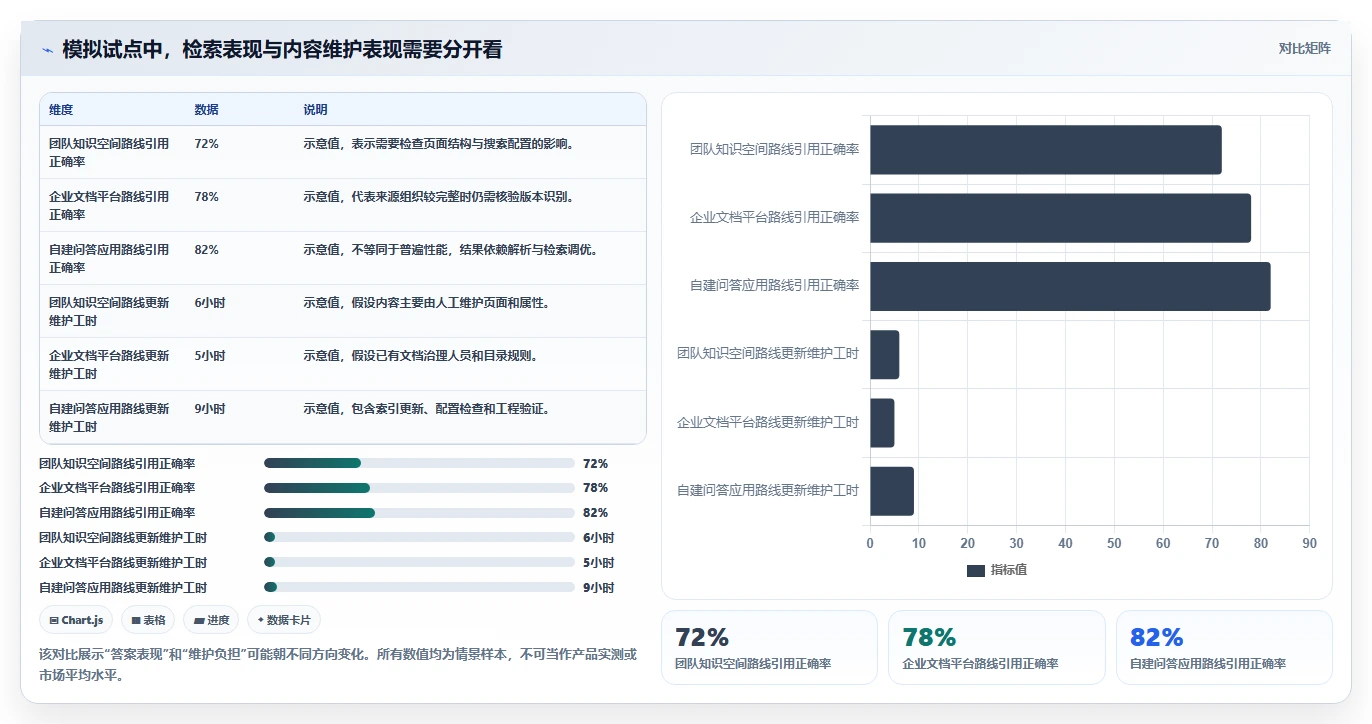Click the note about 索引更新、配置检查和工程验证
Image resolution: width=1372 pixels, height=724 pixels.
tap(427, 409)
